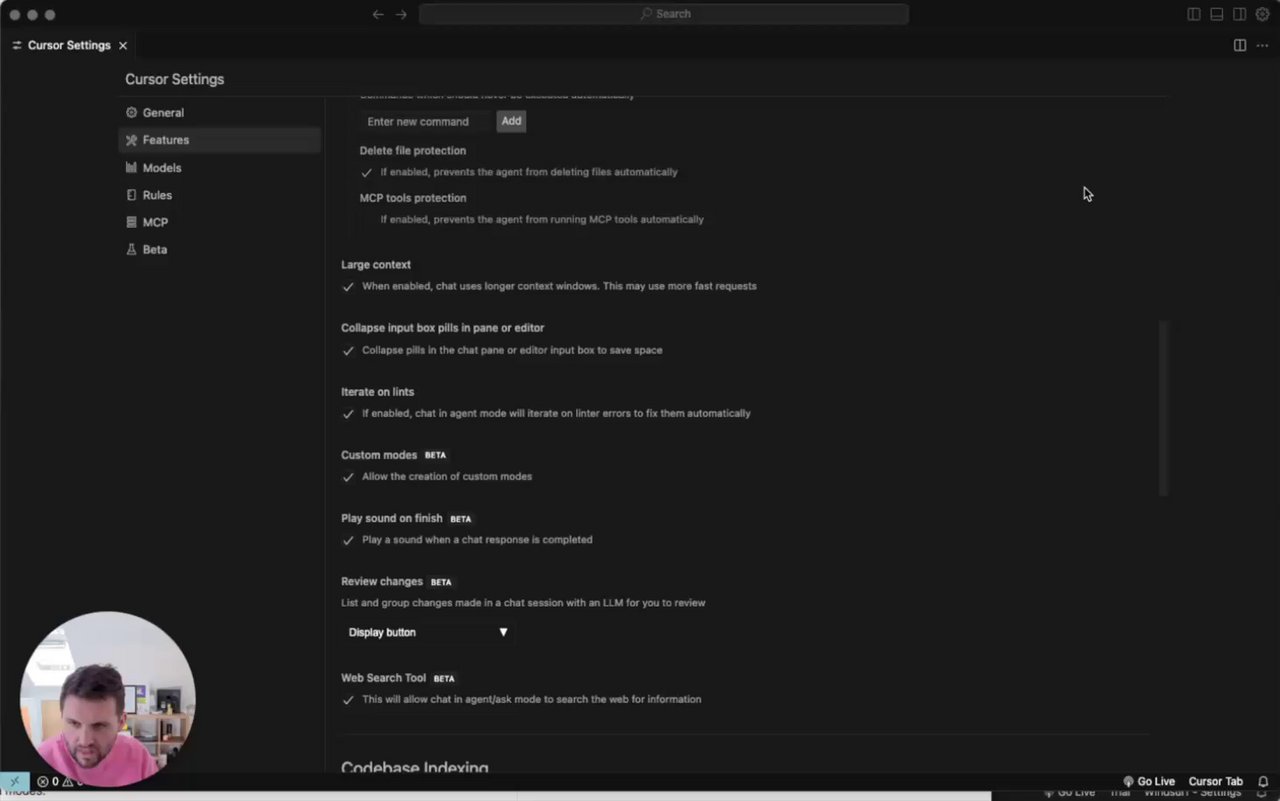Screen dimensions: 1280x801
Task: Go forward using the navigation arrow
Action: (x=401, y=14)
